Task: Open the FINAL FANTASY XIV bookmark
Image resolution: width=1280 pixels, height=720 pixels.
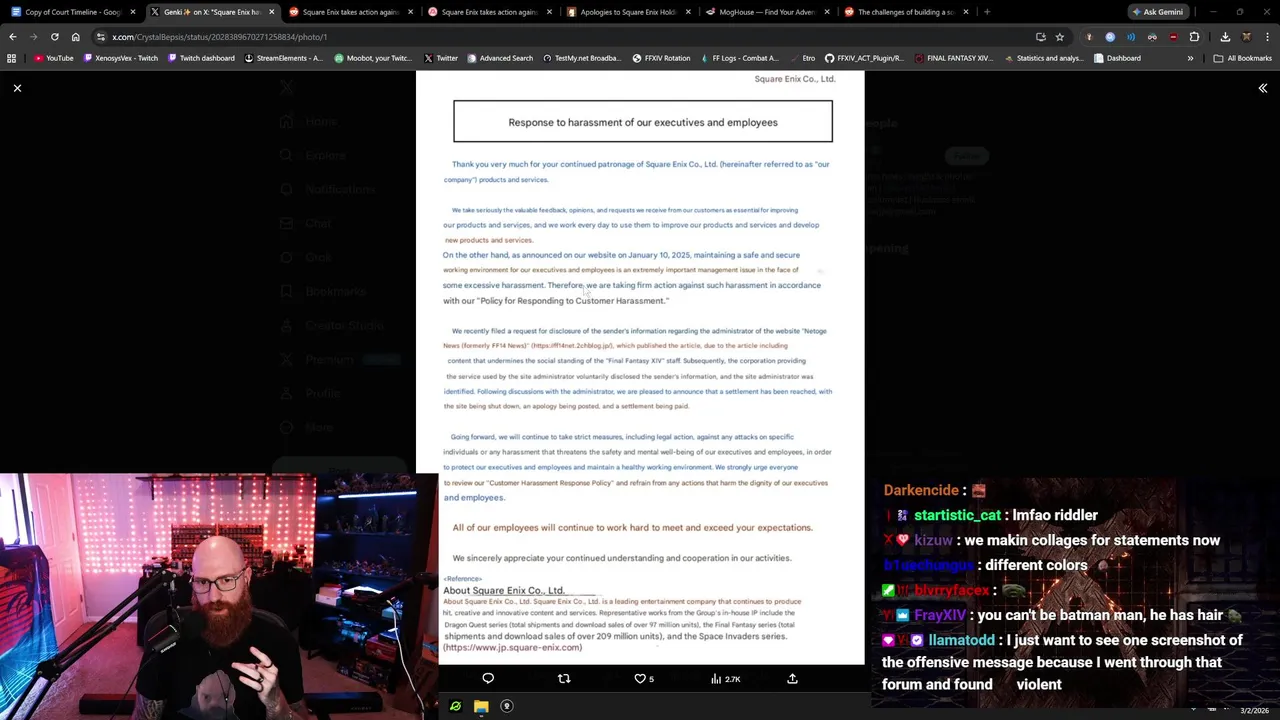Action: coord(952,58)
